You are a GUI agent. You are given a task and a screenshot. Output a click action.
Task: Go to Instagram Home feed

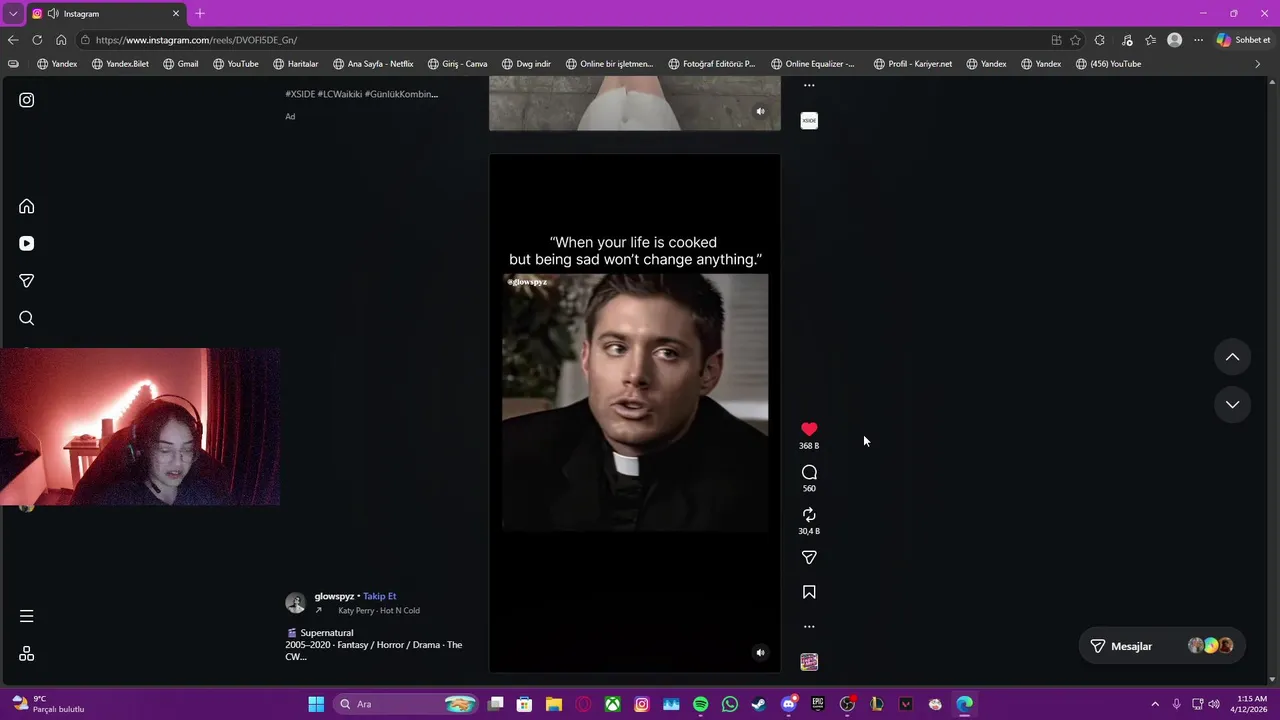coord(27,206)
